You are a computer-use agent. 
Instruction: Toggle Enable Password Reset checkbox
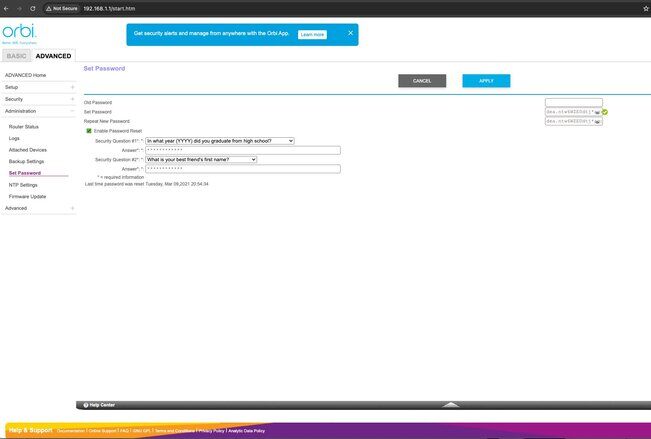89,131
